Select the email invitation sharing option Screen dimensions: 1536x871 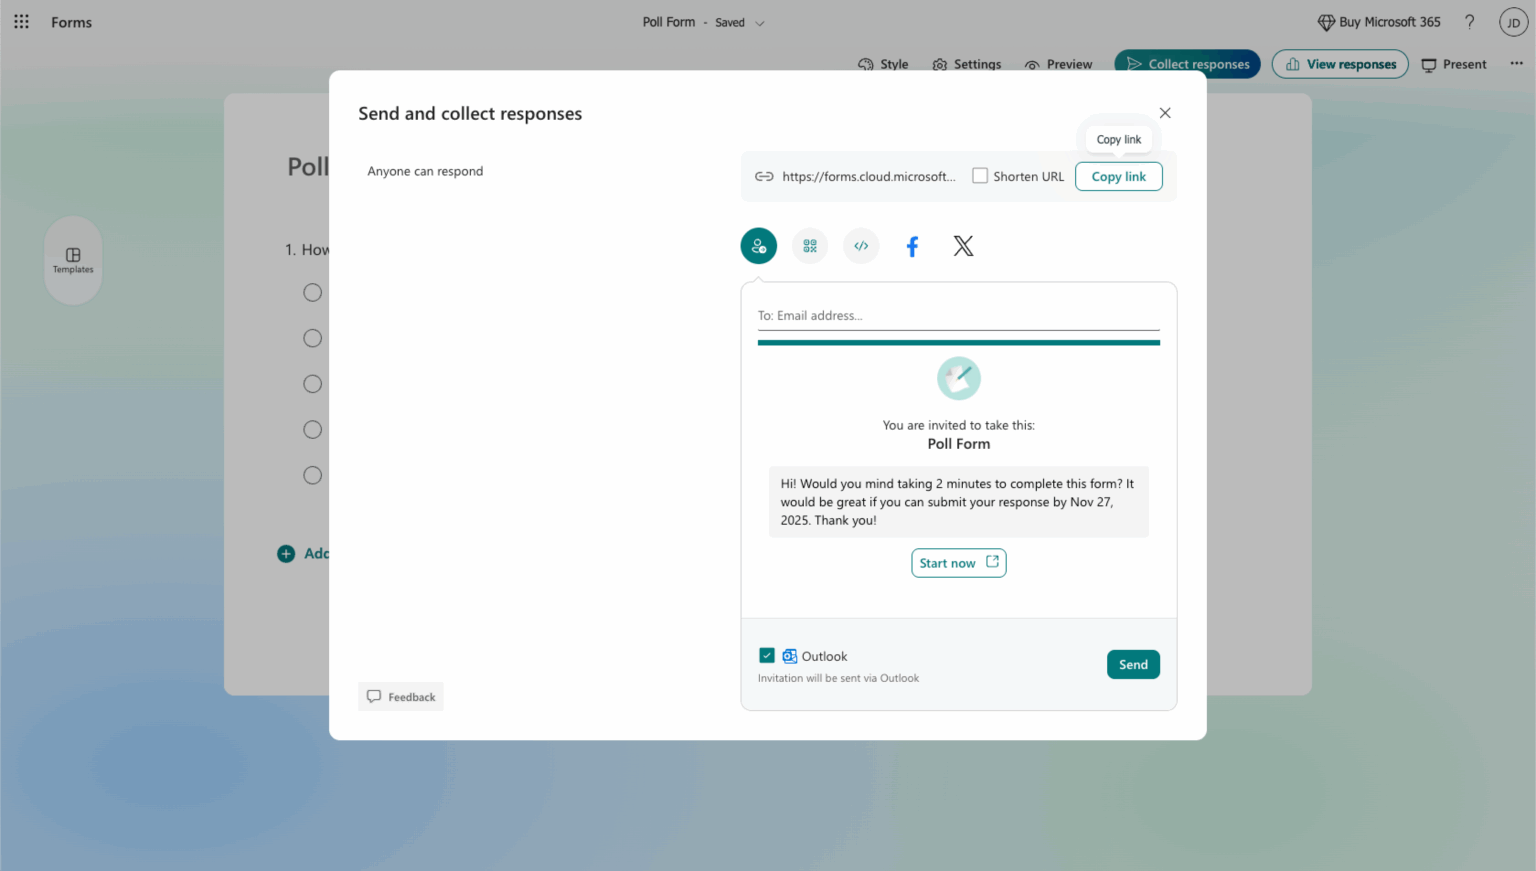[758, 245]
